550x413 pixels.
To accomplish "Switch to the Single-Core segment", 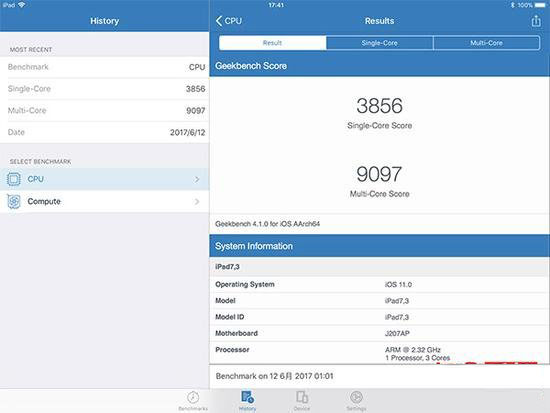I will [x=380, y=43].
